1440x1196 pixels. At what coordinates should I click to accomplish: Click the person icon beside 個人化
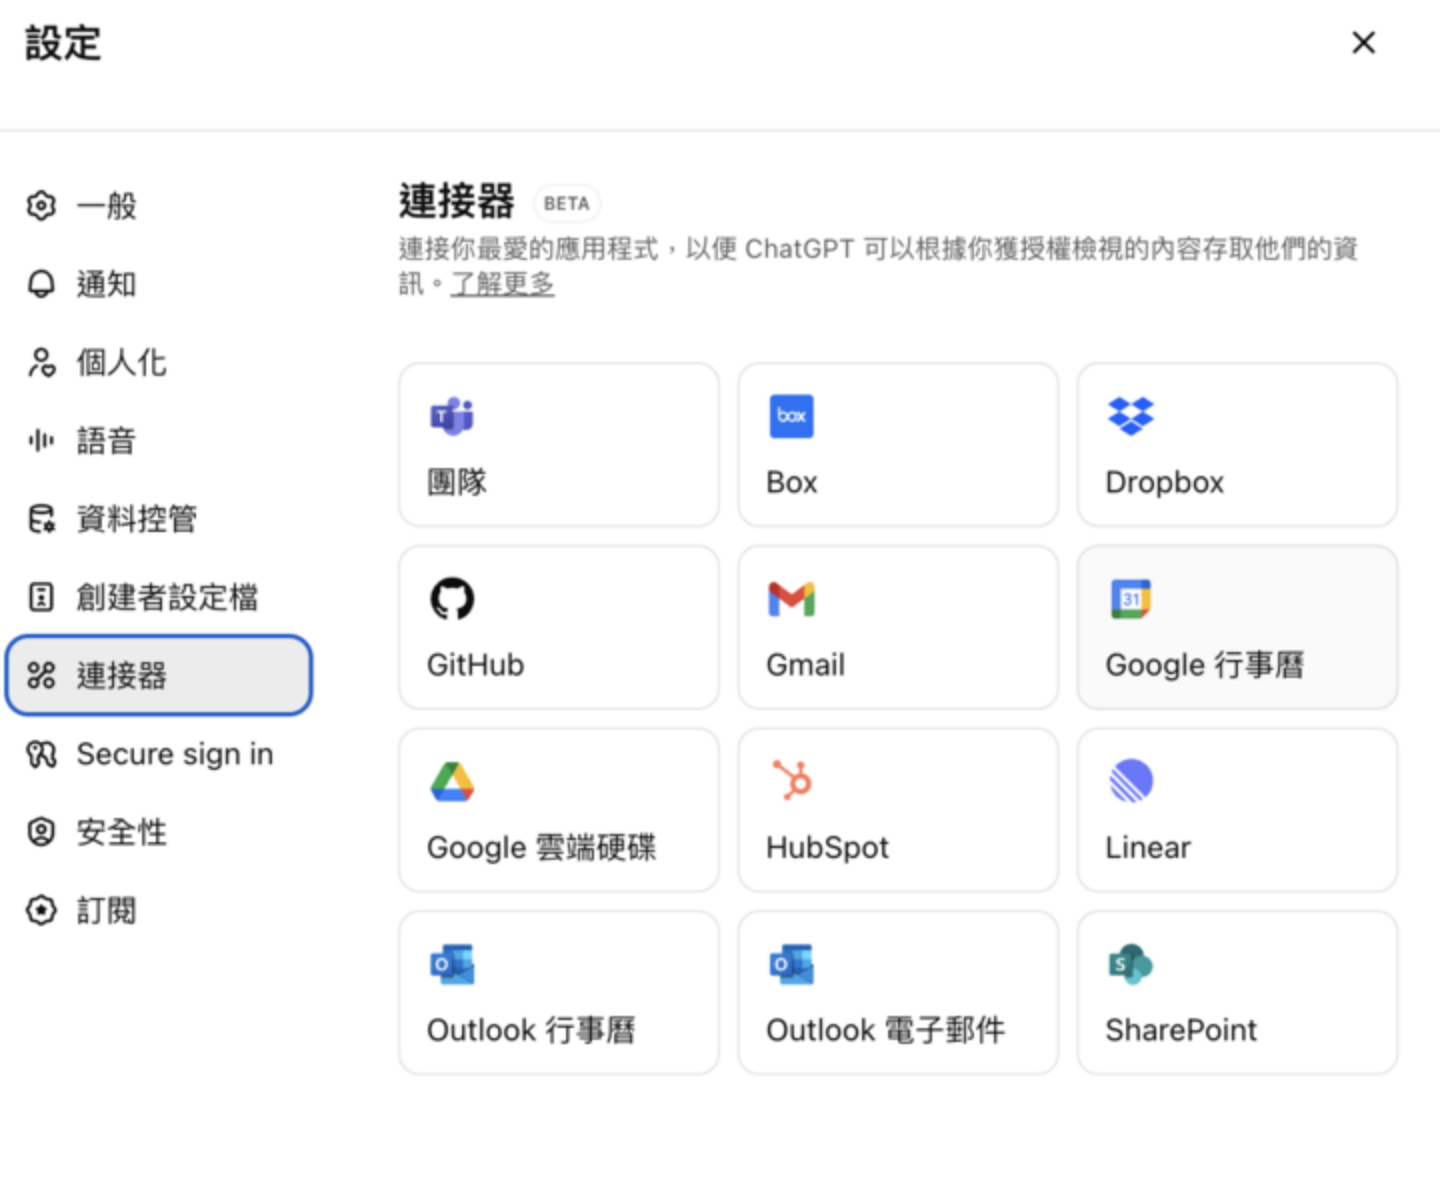pos(41,362)
